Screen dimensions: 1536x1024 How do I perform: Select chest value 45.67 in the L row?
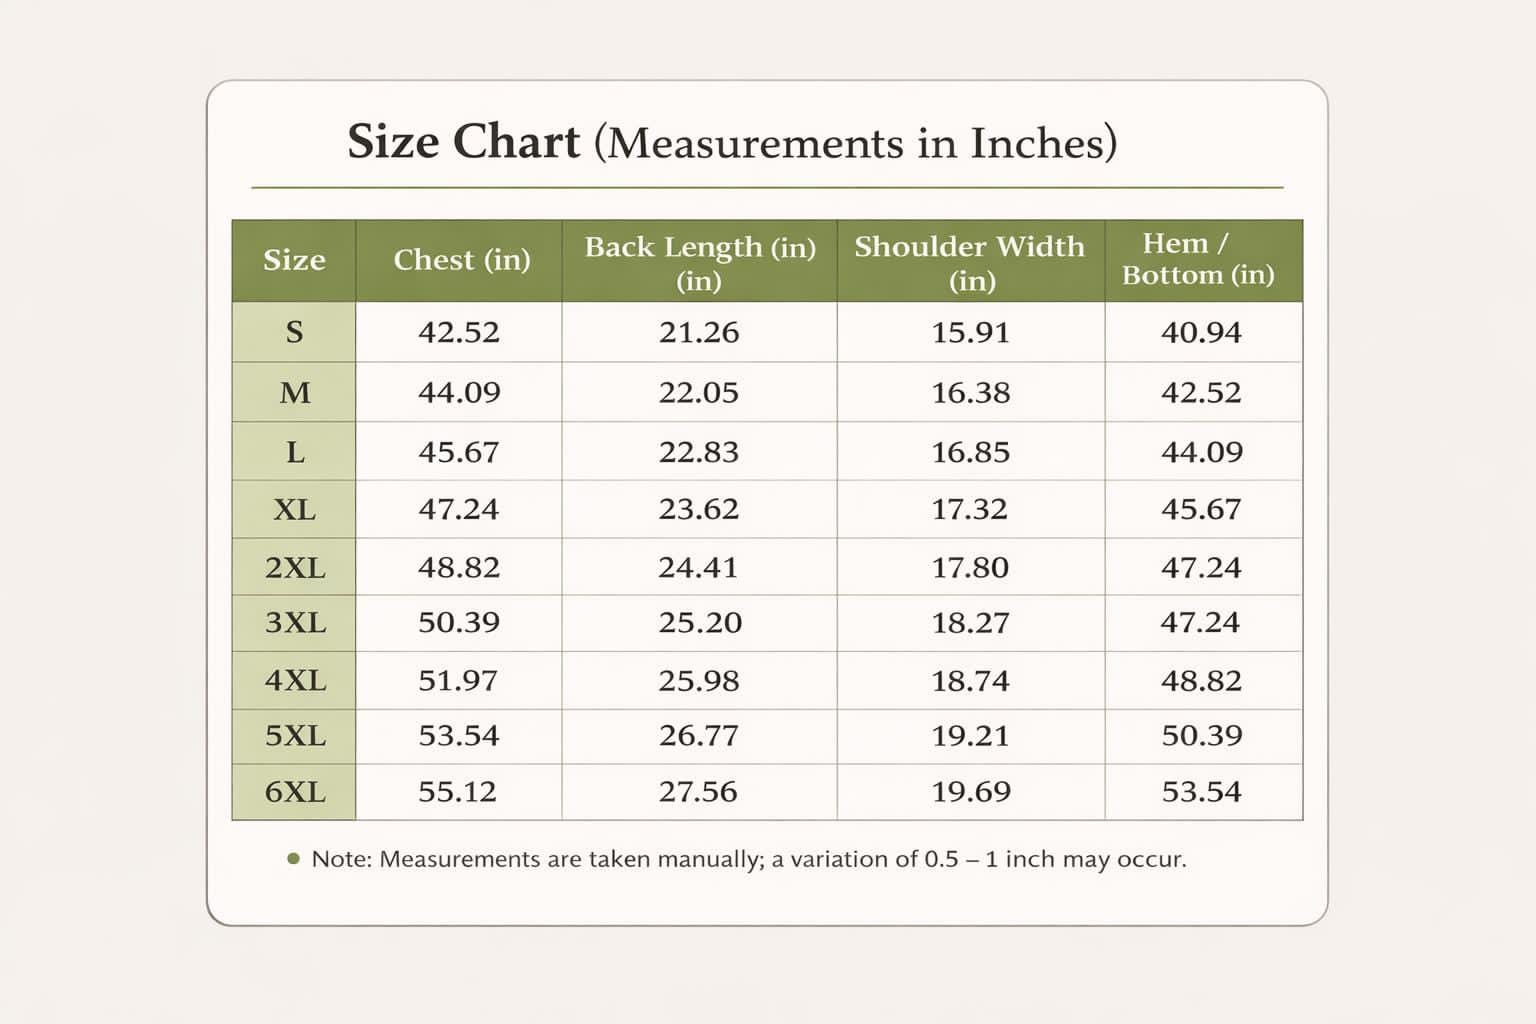(458, 452)
